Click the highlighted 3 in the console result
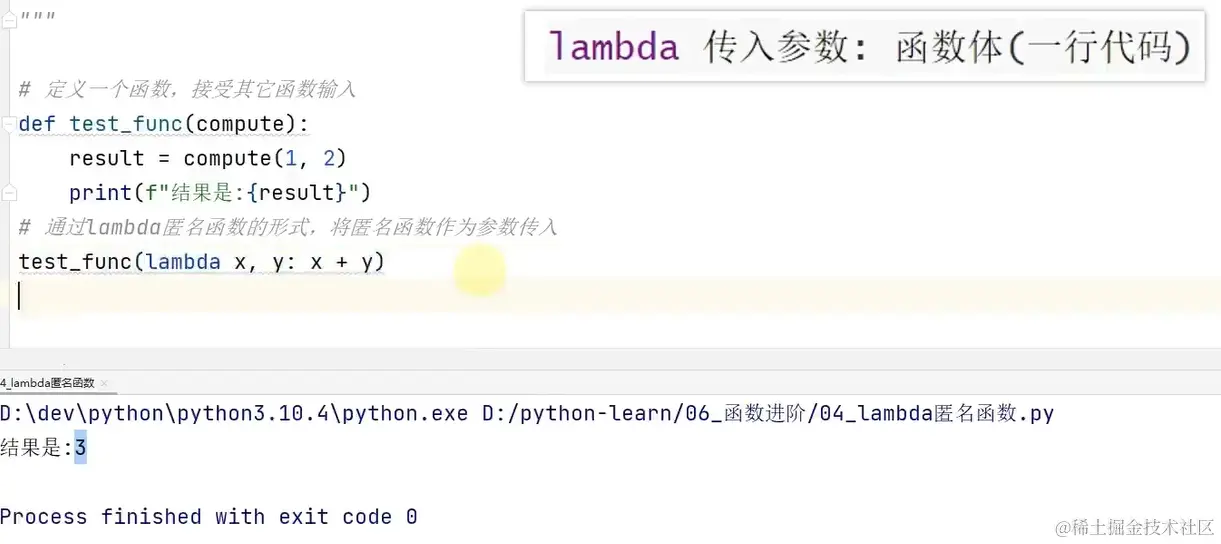 click(80, 449)
